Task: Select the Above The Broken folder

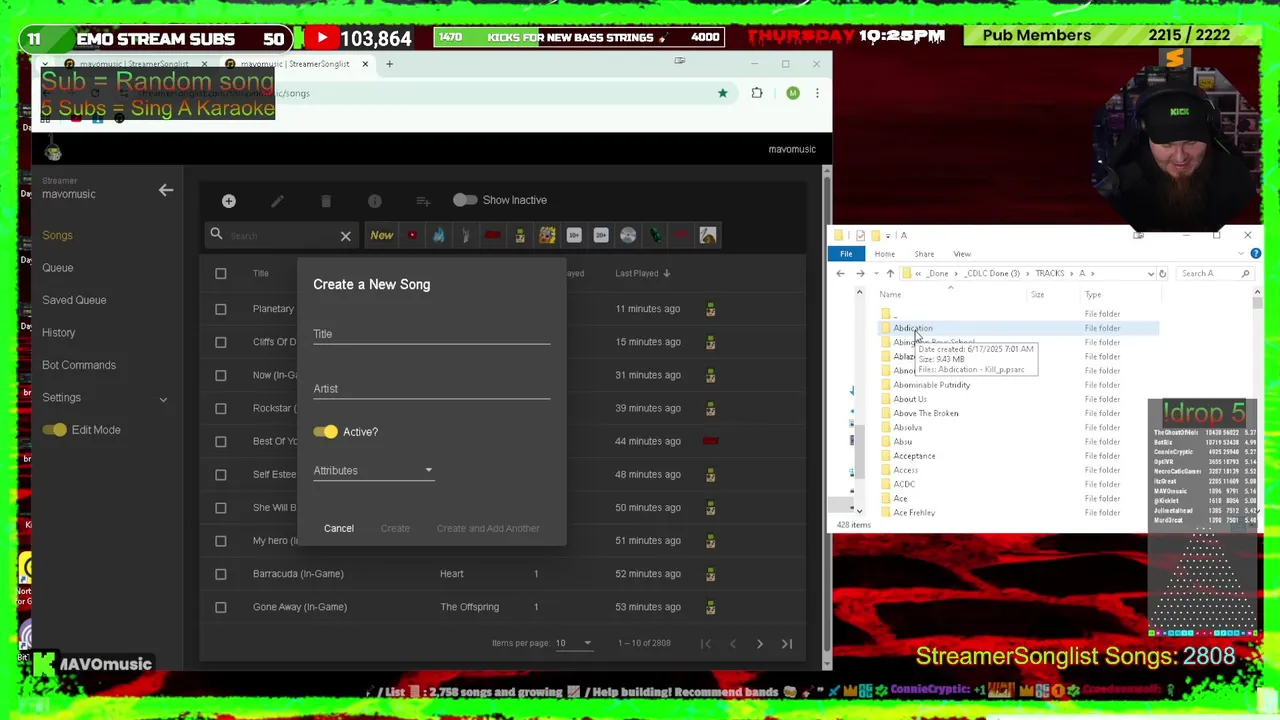Action: pos(925,413)
